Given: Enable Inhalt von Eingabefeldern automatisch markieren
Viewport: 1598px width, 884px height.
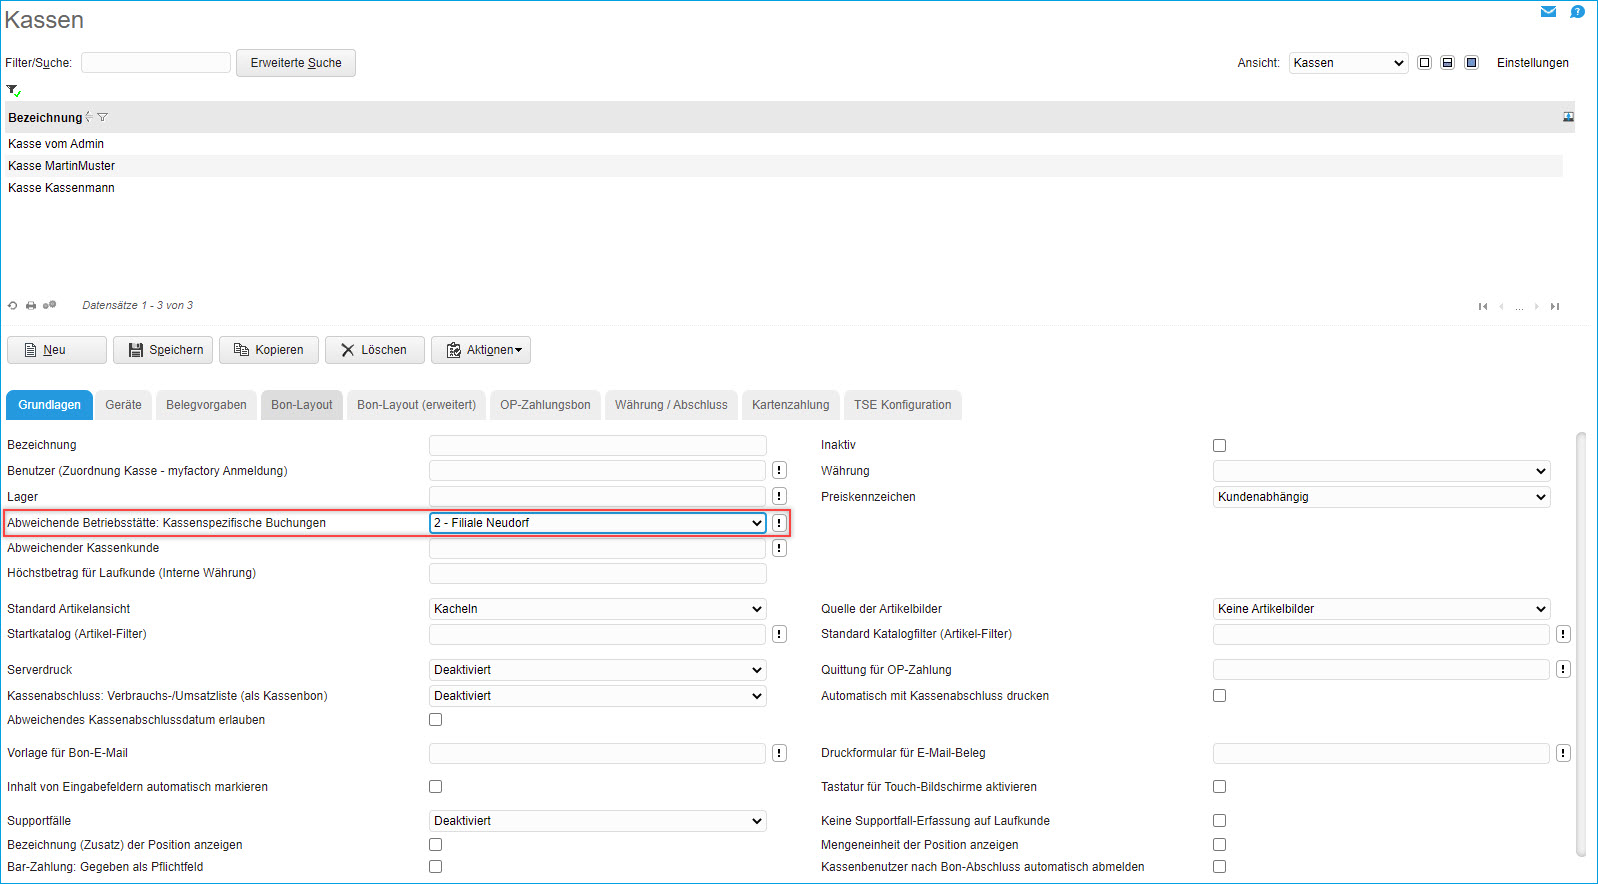Looking at the screenshot, I should (x=435, y=786).
